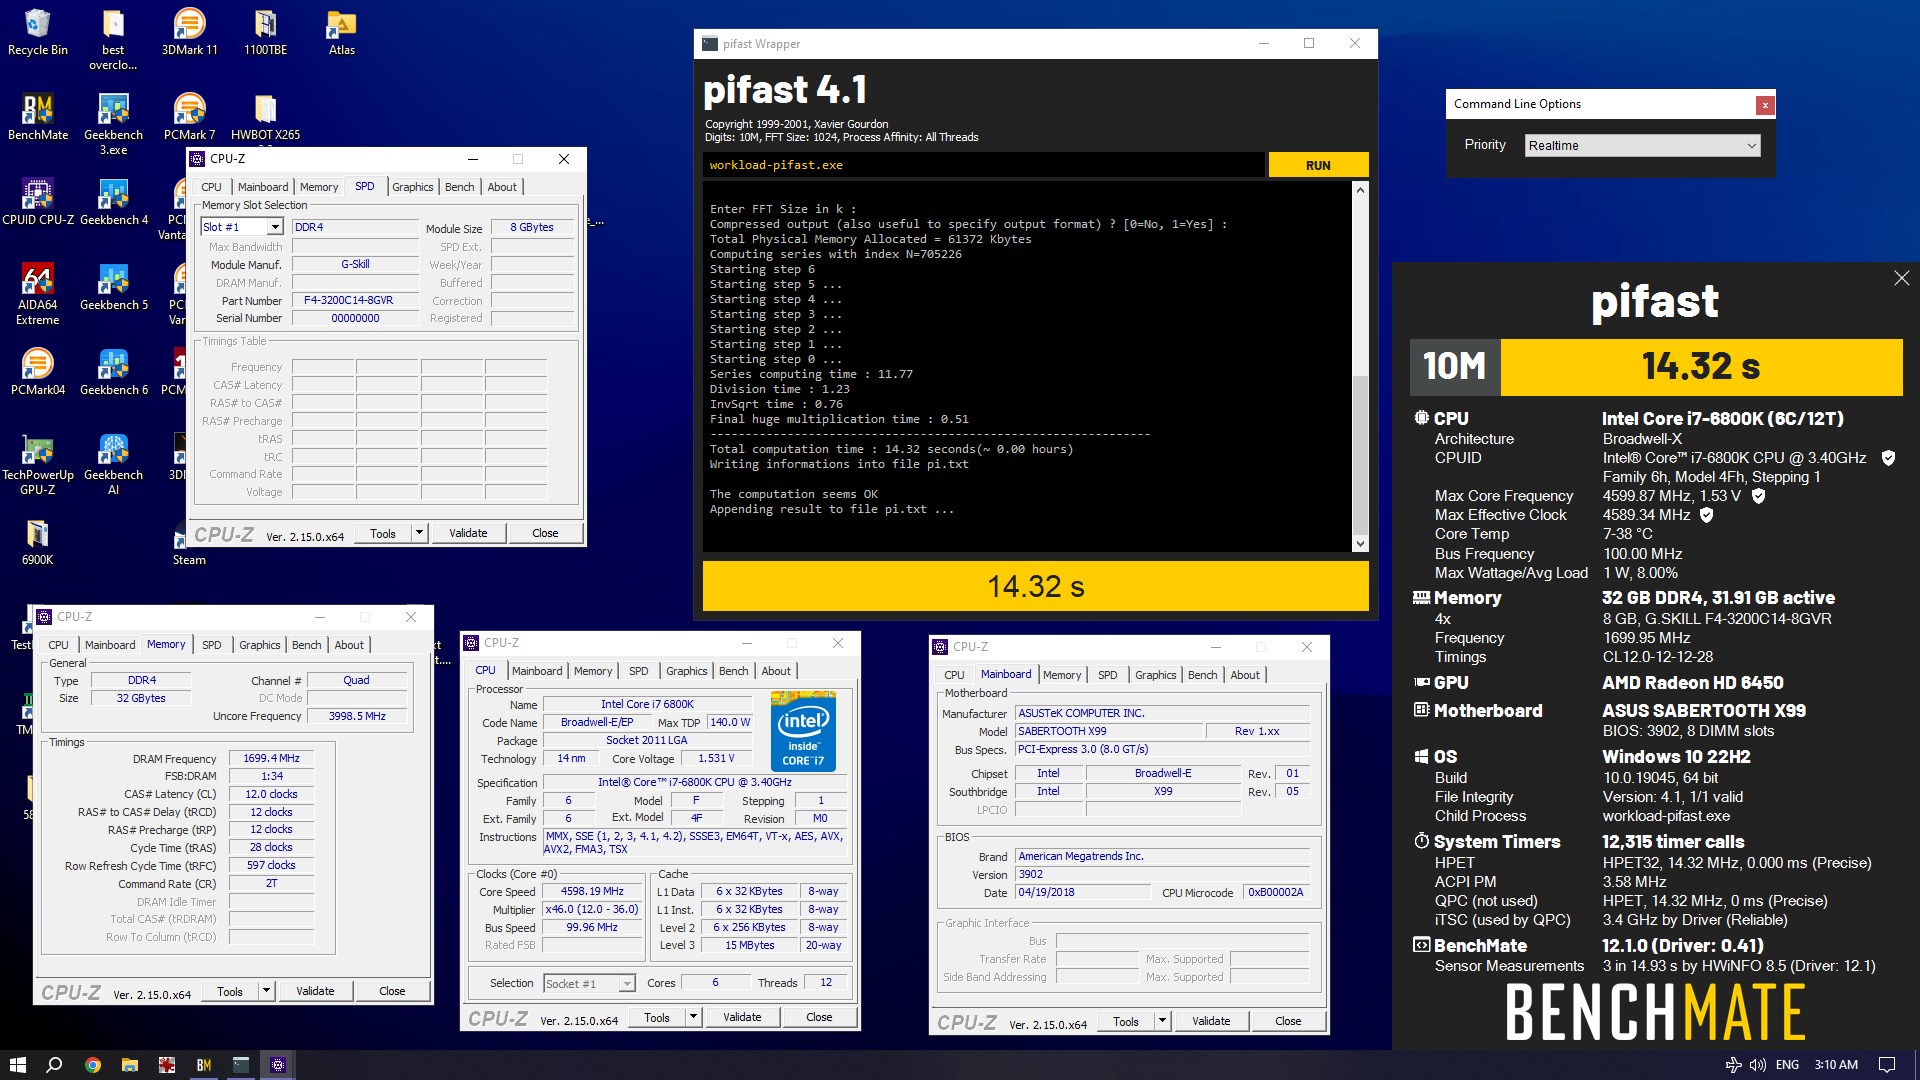The image size is (1920, 1080).
Task: Click the clock showing 3:10 AM
Action: click(x=1836, y=1065)
